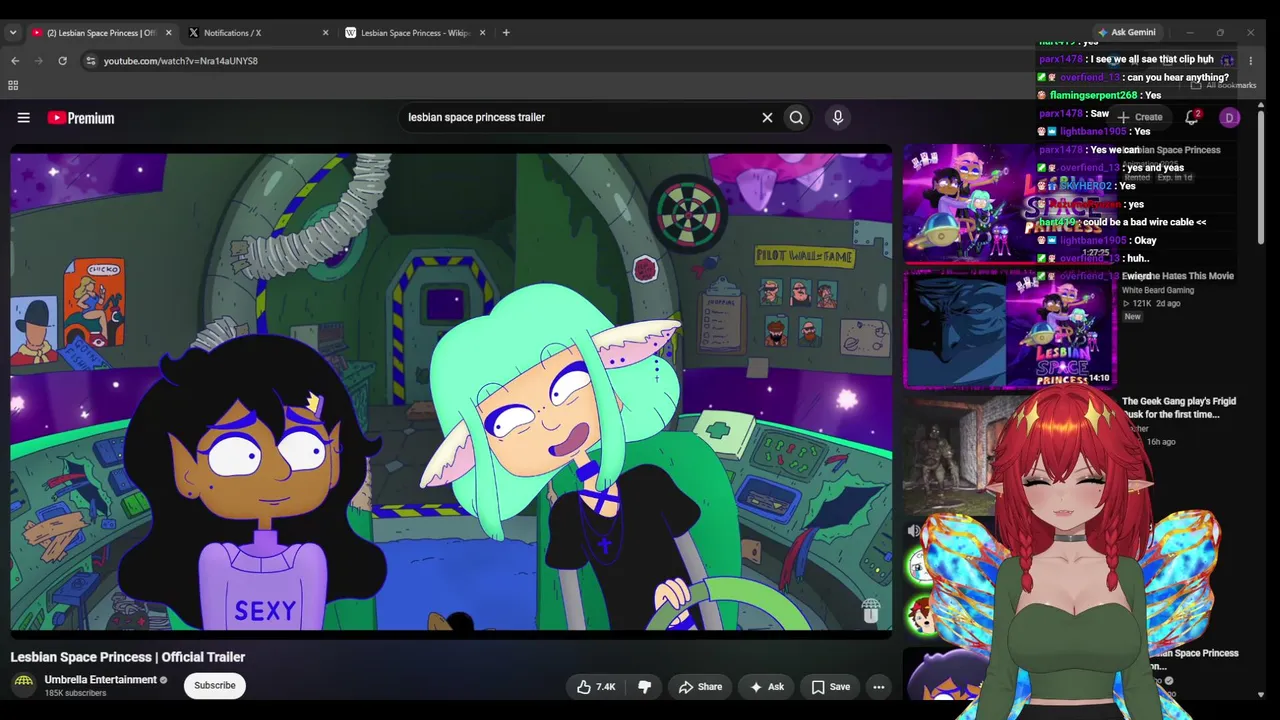
Task: Reload the YouTube page
Action: (62, 61)
